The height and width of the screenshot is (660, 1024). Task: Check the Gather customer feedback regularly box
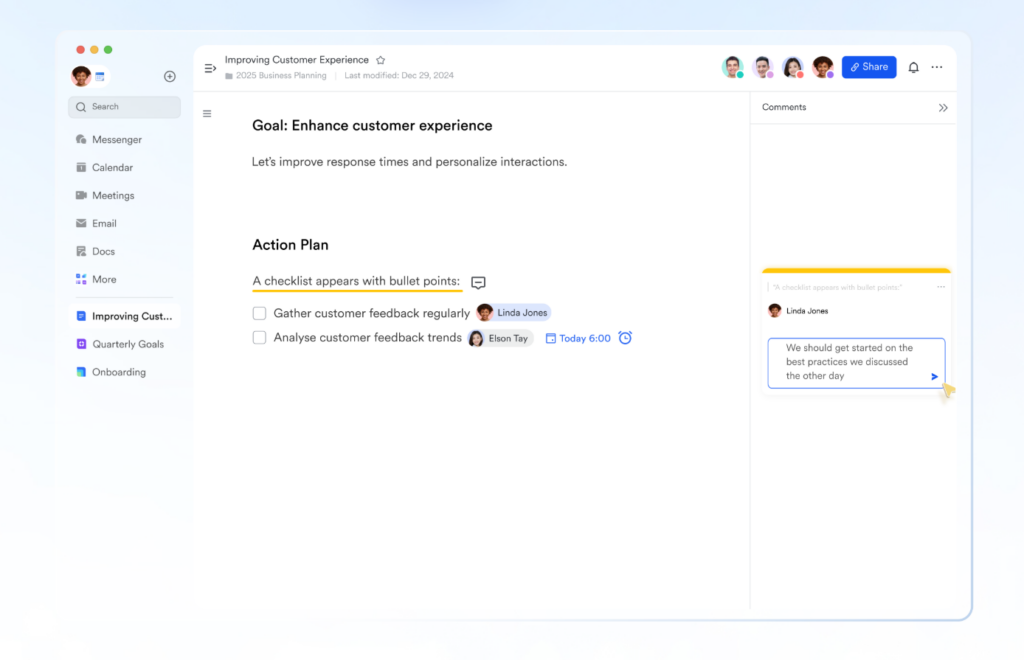[x=259, y=313]
